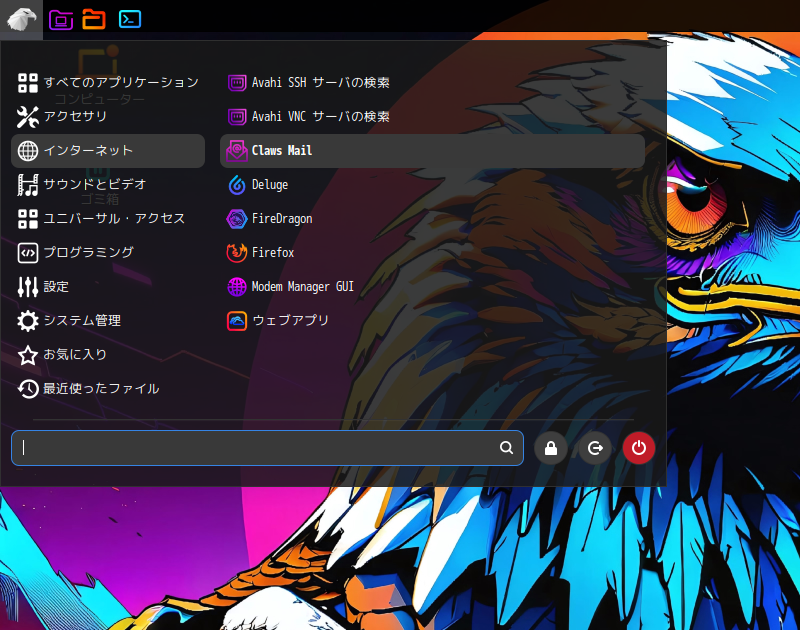800x630 pixels.
Task: Click inside the application search field
Action: pos(267,448)
